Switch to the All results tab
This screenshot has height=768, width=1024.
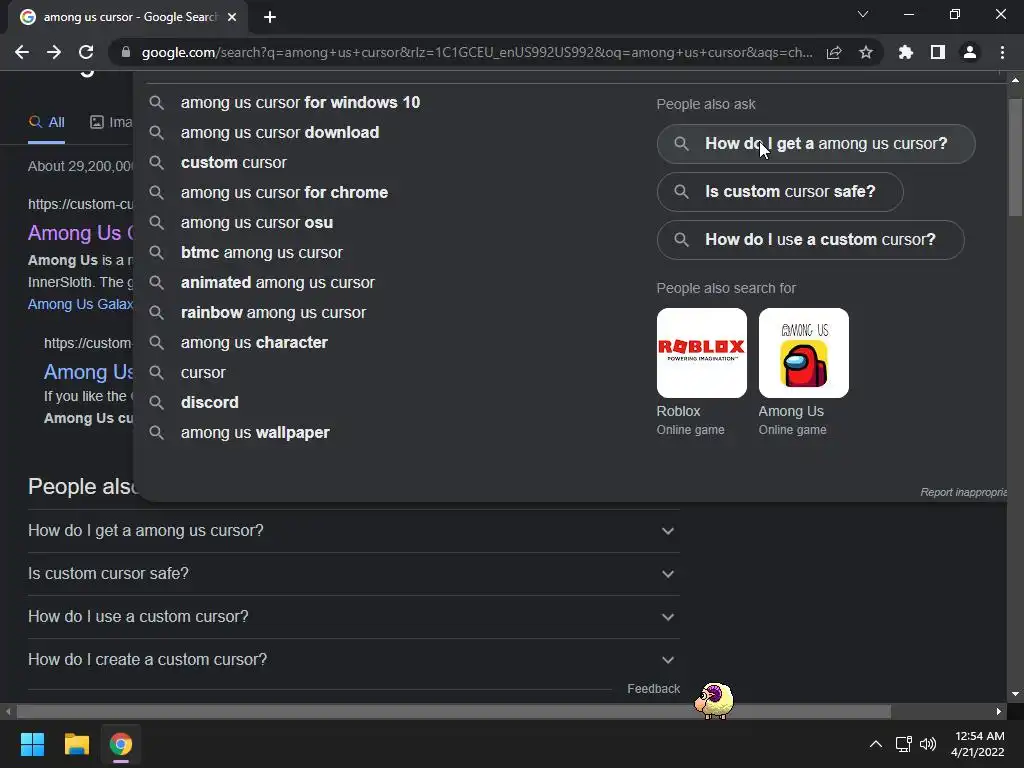point(46,122)
